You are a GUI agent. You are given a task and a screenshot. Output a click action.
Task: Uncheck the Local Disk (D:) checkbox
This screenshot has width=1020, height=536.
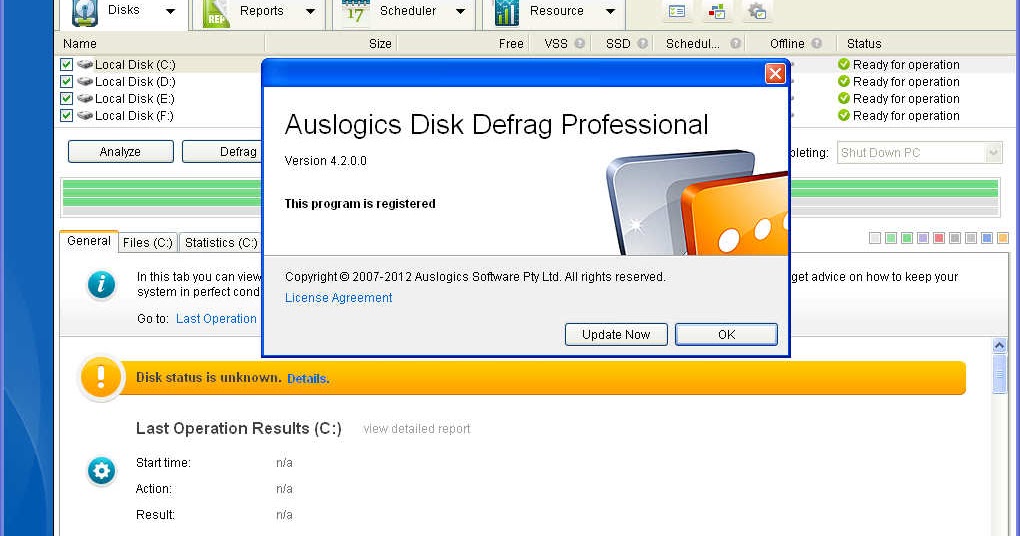[x=66, y=81]
